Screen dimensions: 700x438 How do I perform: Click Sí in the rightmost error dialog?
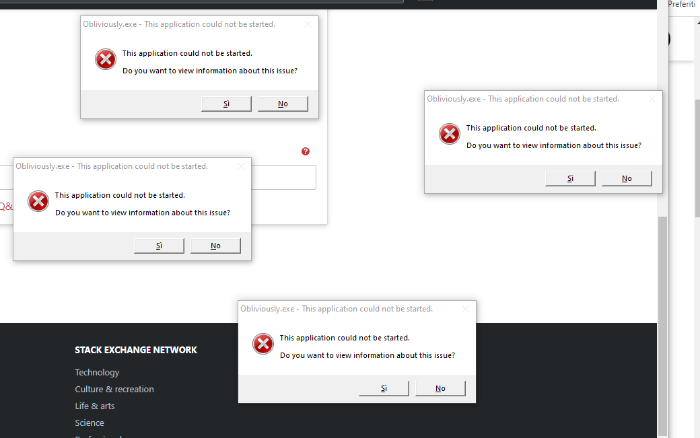[570, 178]
